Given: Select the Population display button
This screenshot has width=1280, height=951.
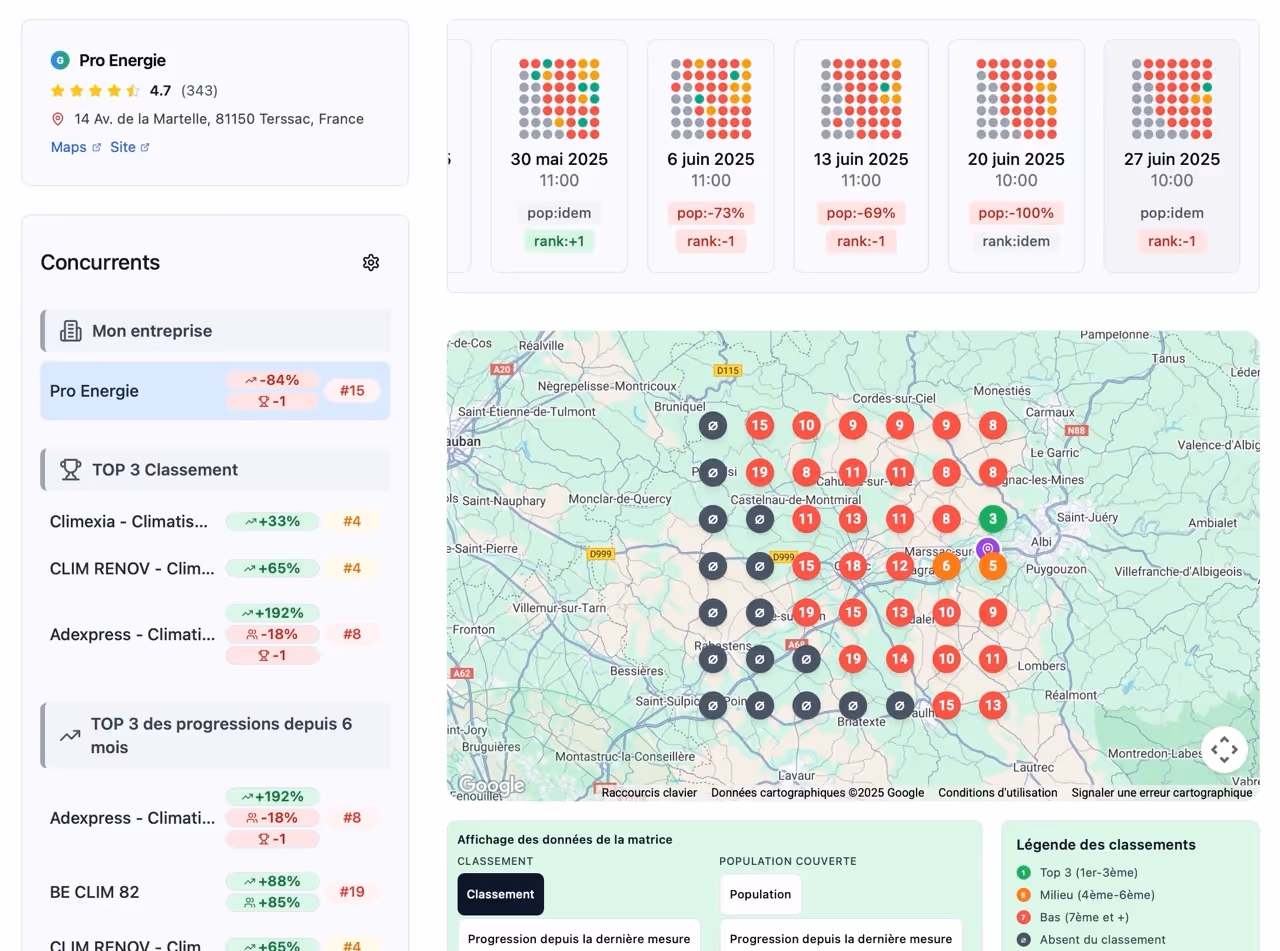Looking at the screenshot, I should tap(760, 894).
